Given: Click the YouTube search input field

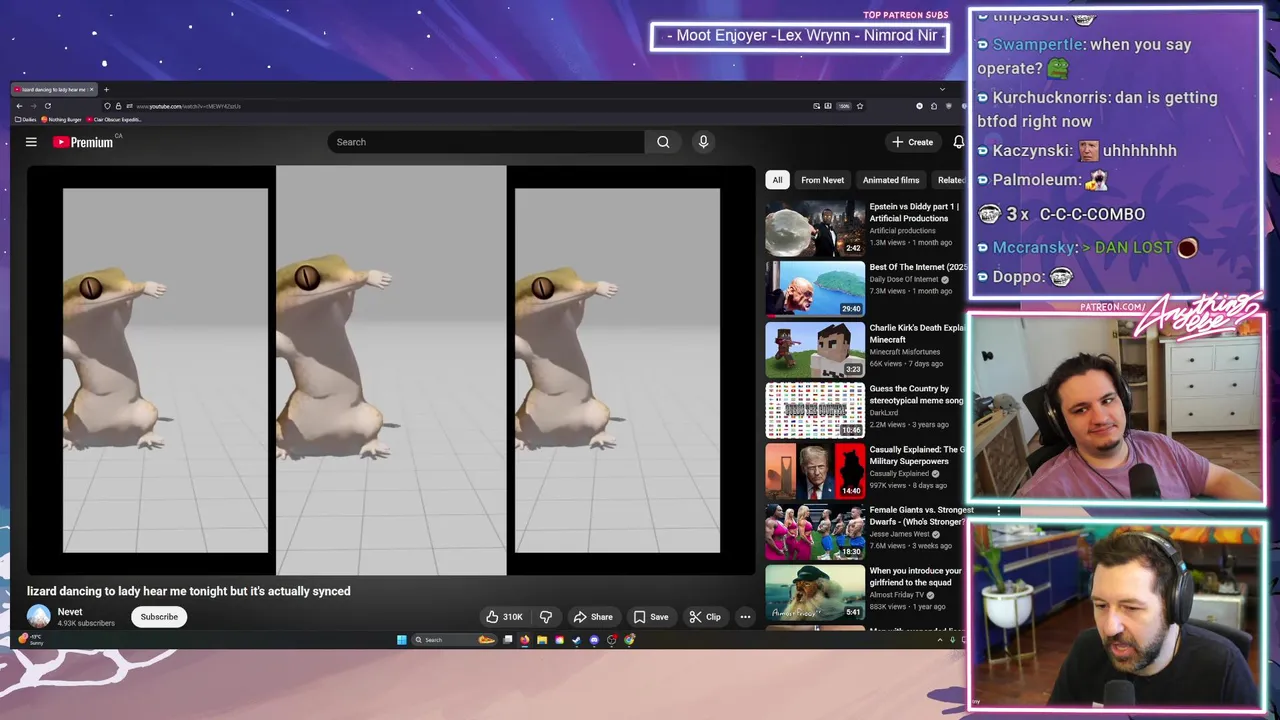Looking at the screenshot, I should 486,142.
